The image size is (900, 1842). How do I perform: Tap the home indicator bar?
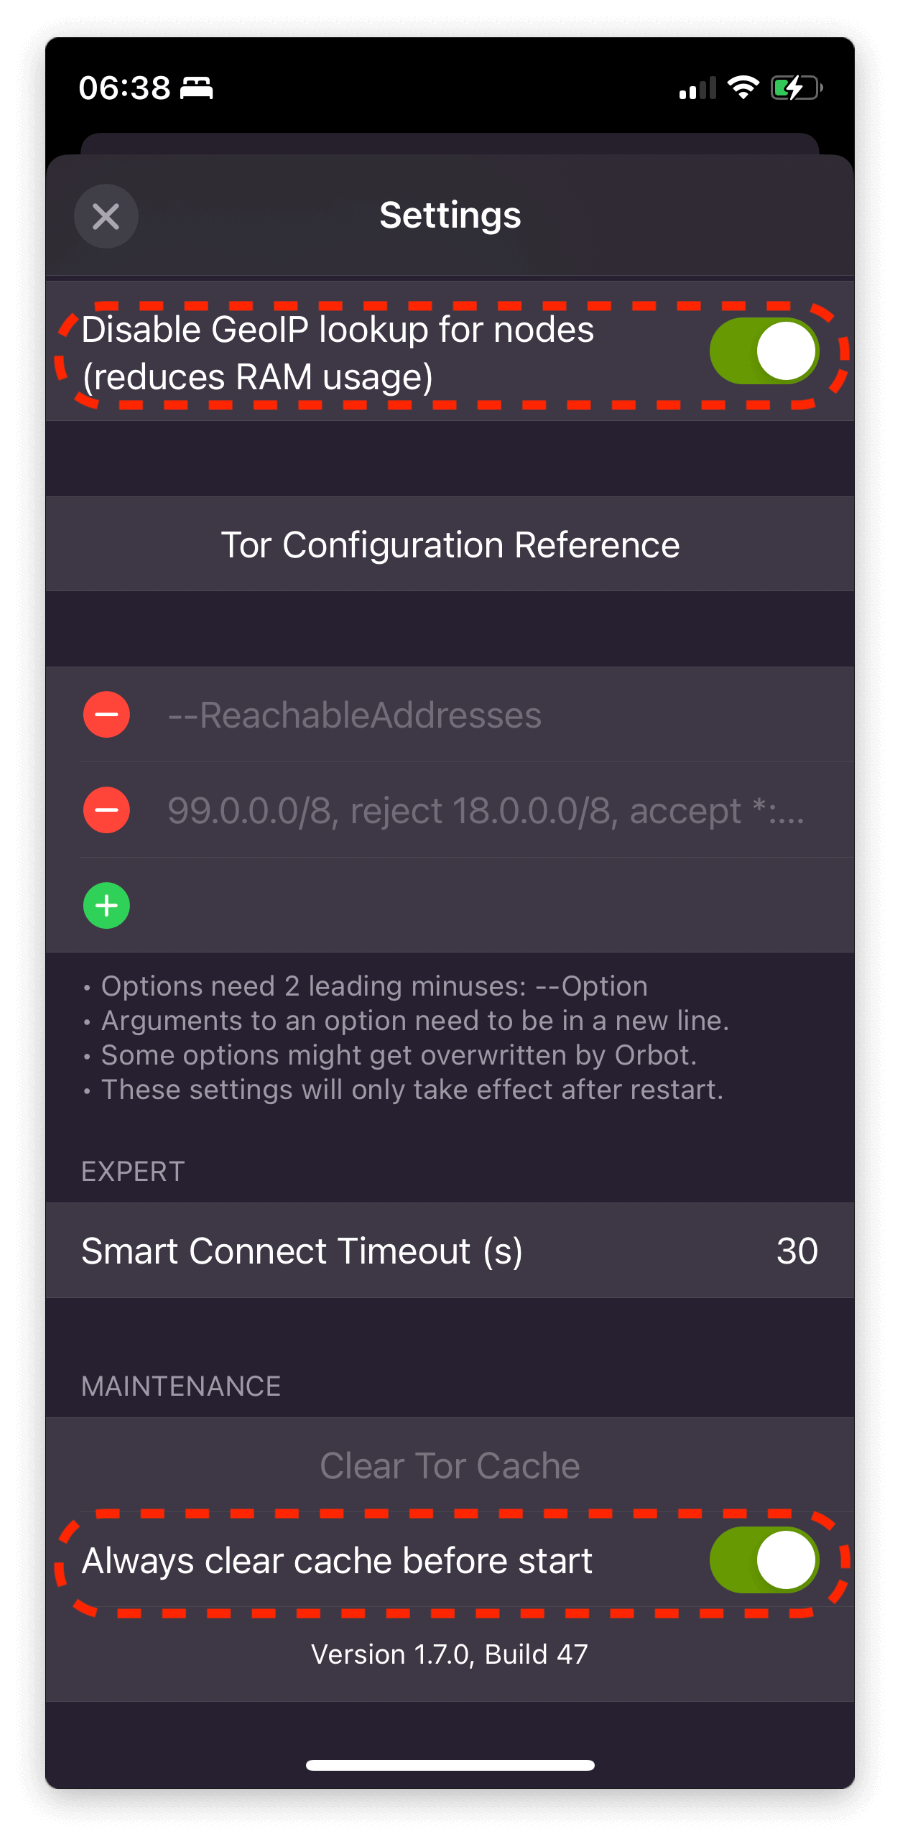click(450, 1765)
